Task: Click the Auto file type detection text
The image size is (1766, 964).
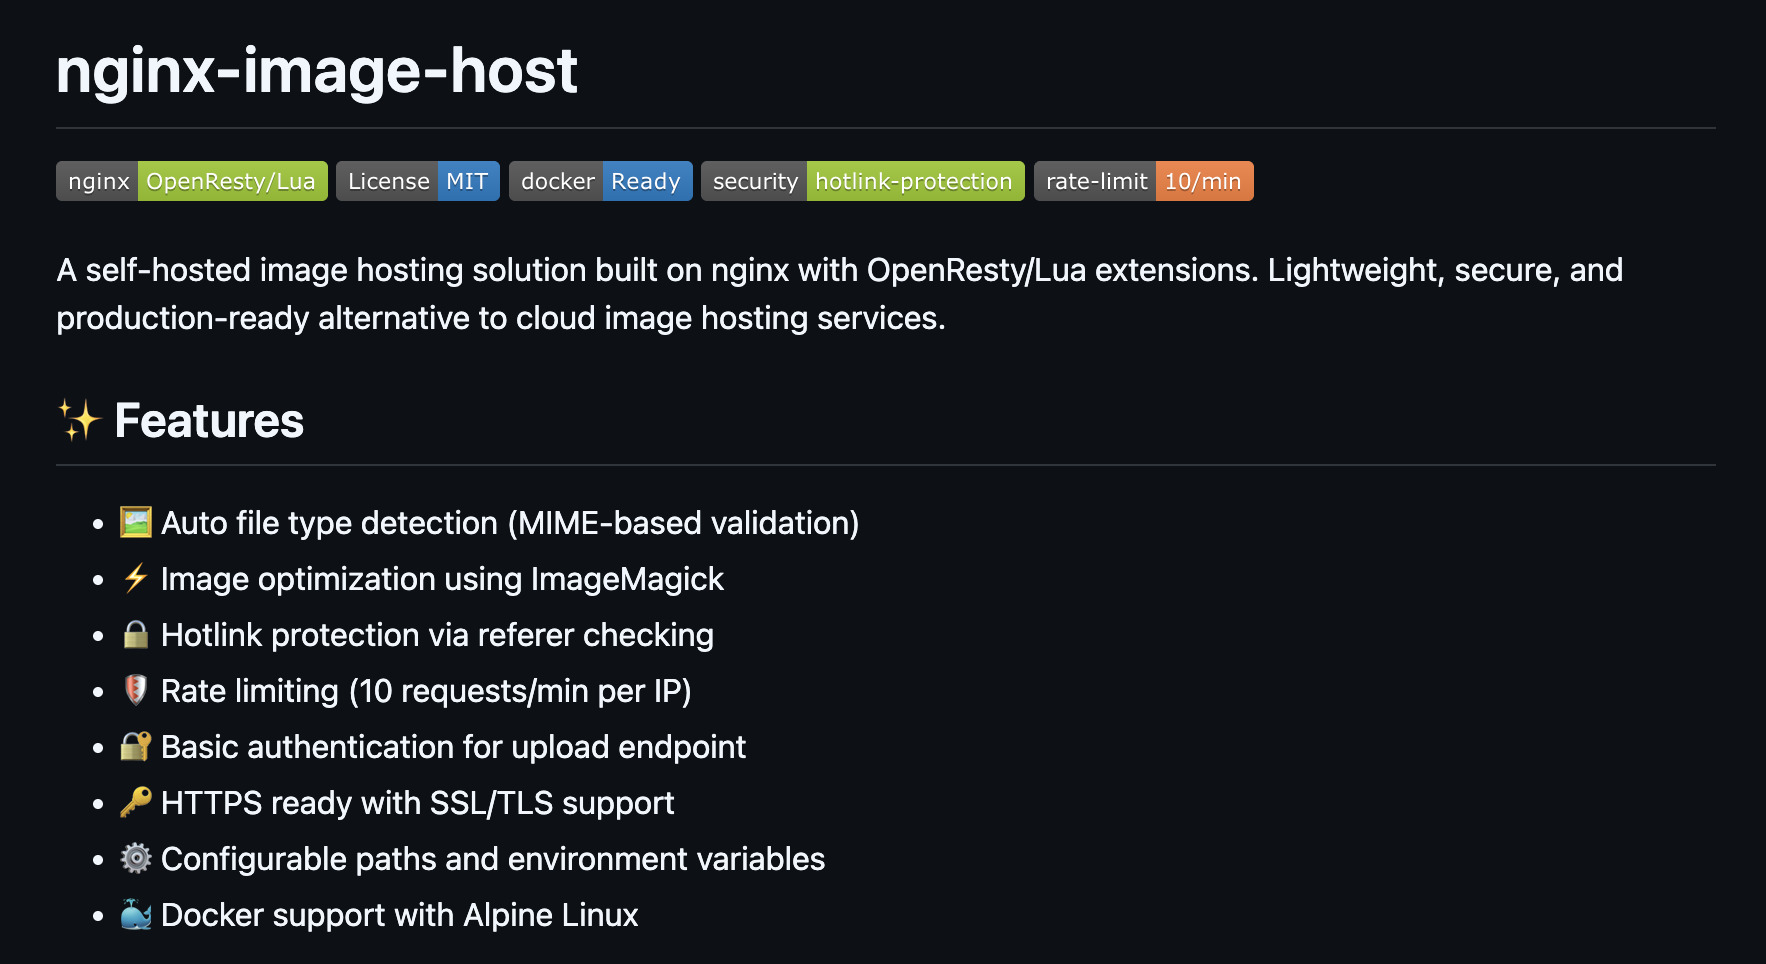Action: point(510,523)
